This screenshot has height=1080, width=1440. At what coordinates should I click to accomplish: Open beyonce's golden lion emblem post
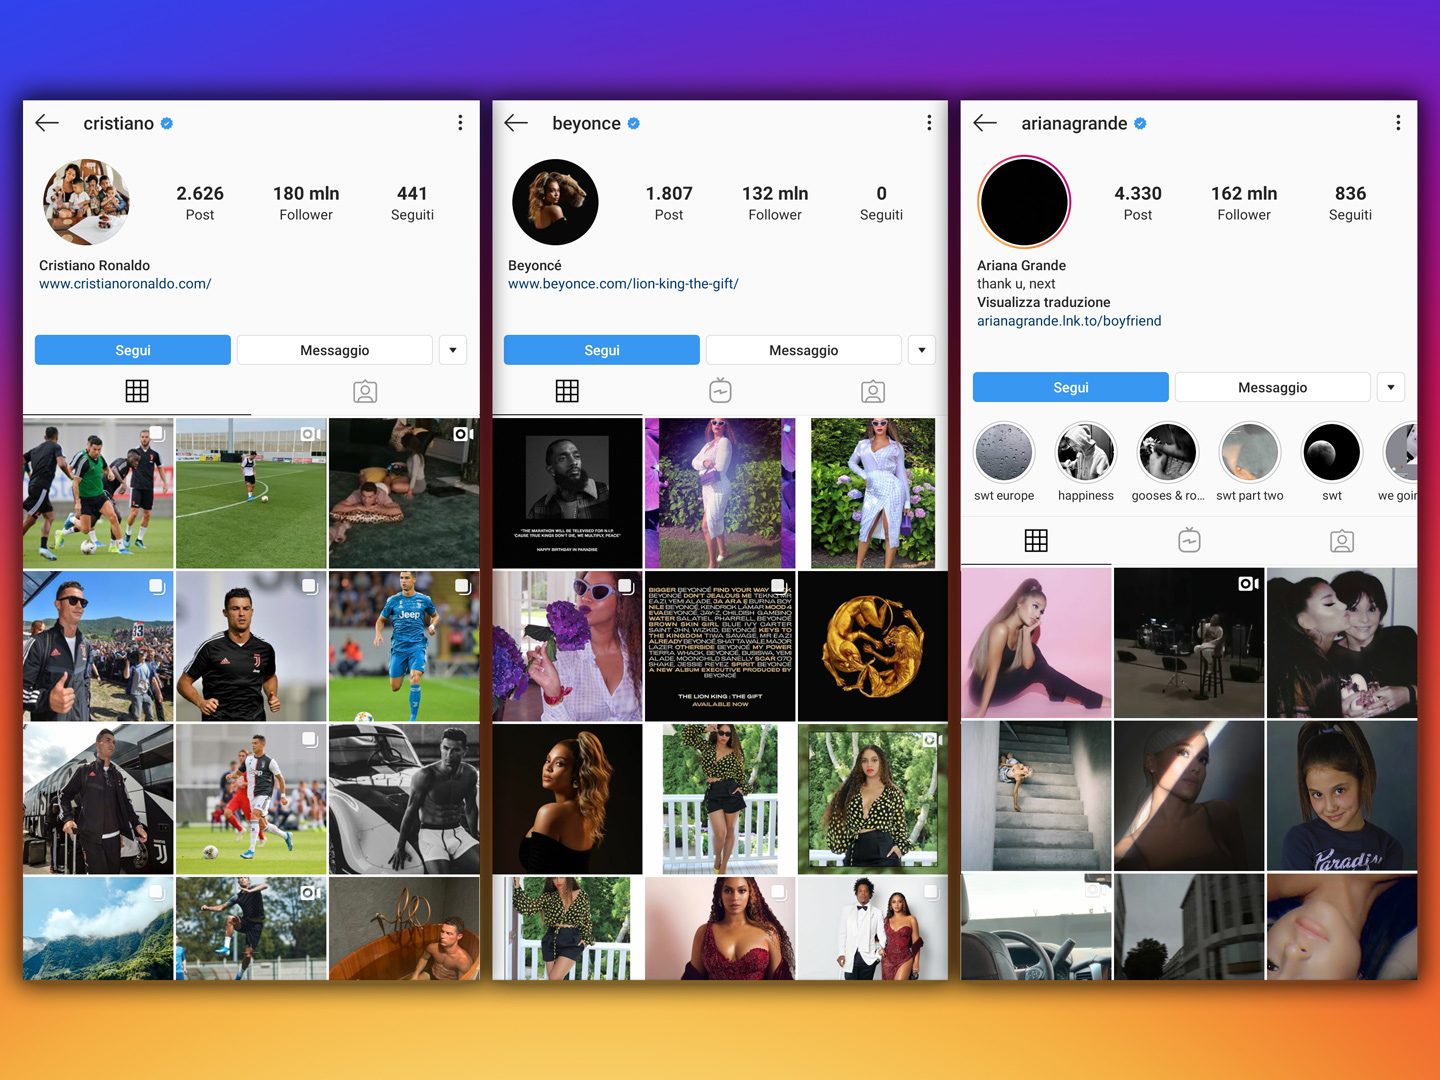[873, 646]
